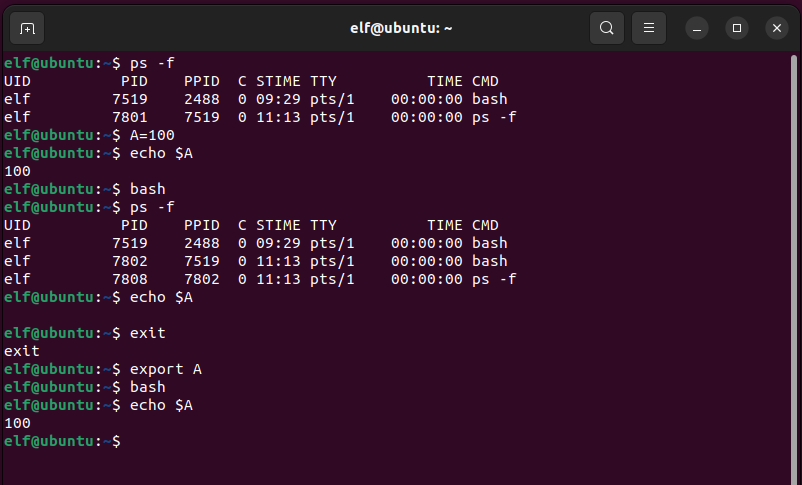Click PPID 2488 in the second table

pyautogui.click(x=201, y=243)
